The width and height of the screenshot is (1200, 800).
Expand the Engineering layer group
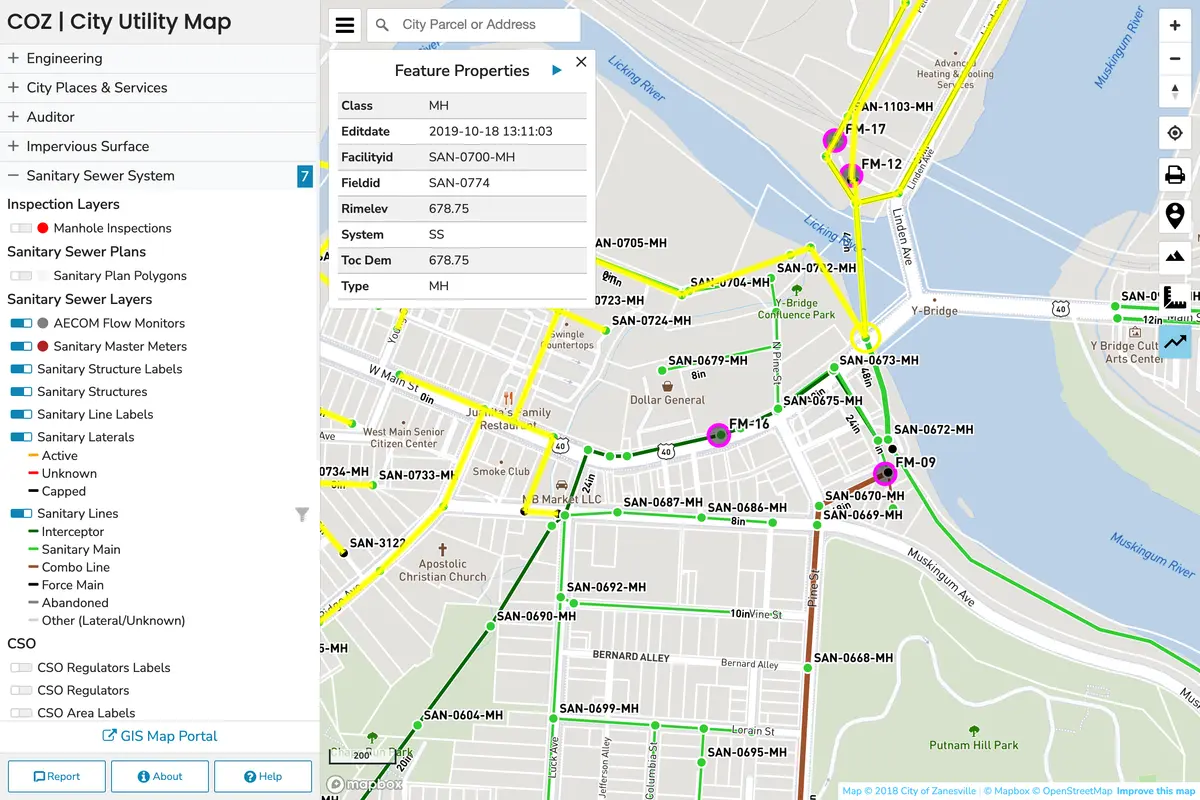tap(14, 59)
